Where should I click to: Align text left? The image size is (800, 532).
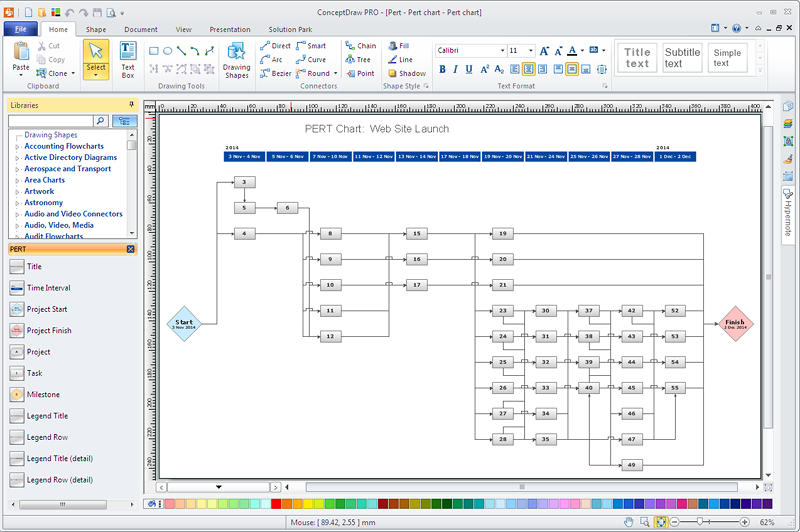(515, 69)
